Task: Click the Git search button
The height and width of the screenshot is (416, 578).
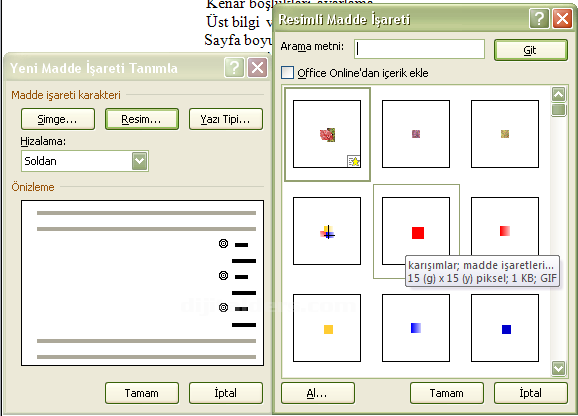Action: click(x=530, y=50)
